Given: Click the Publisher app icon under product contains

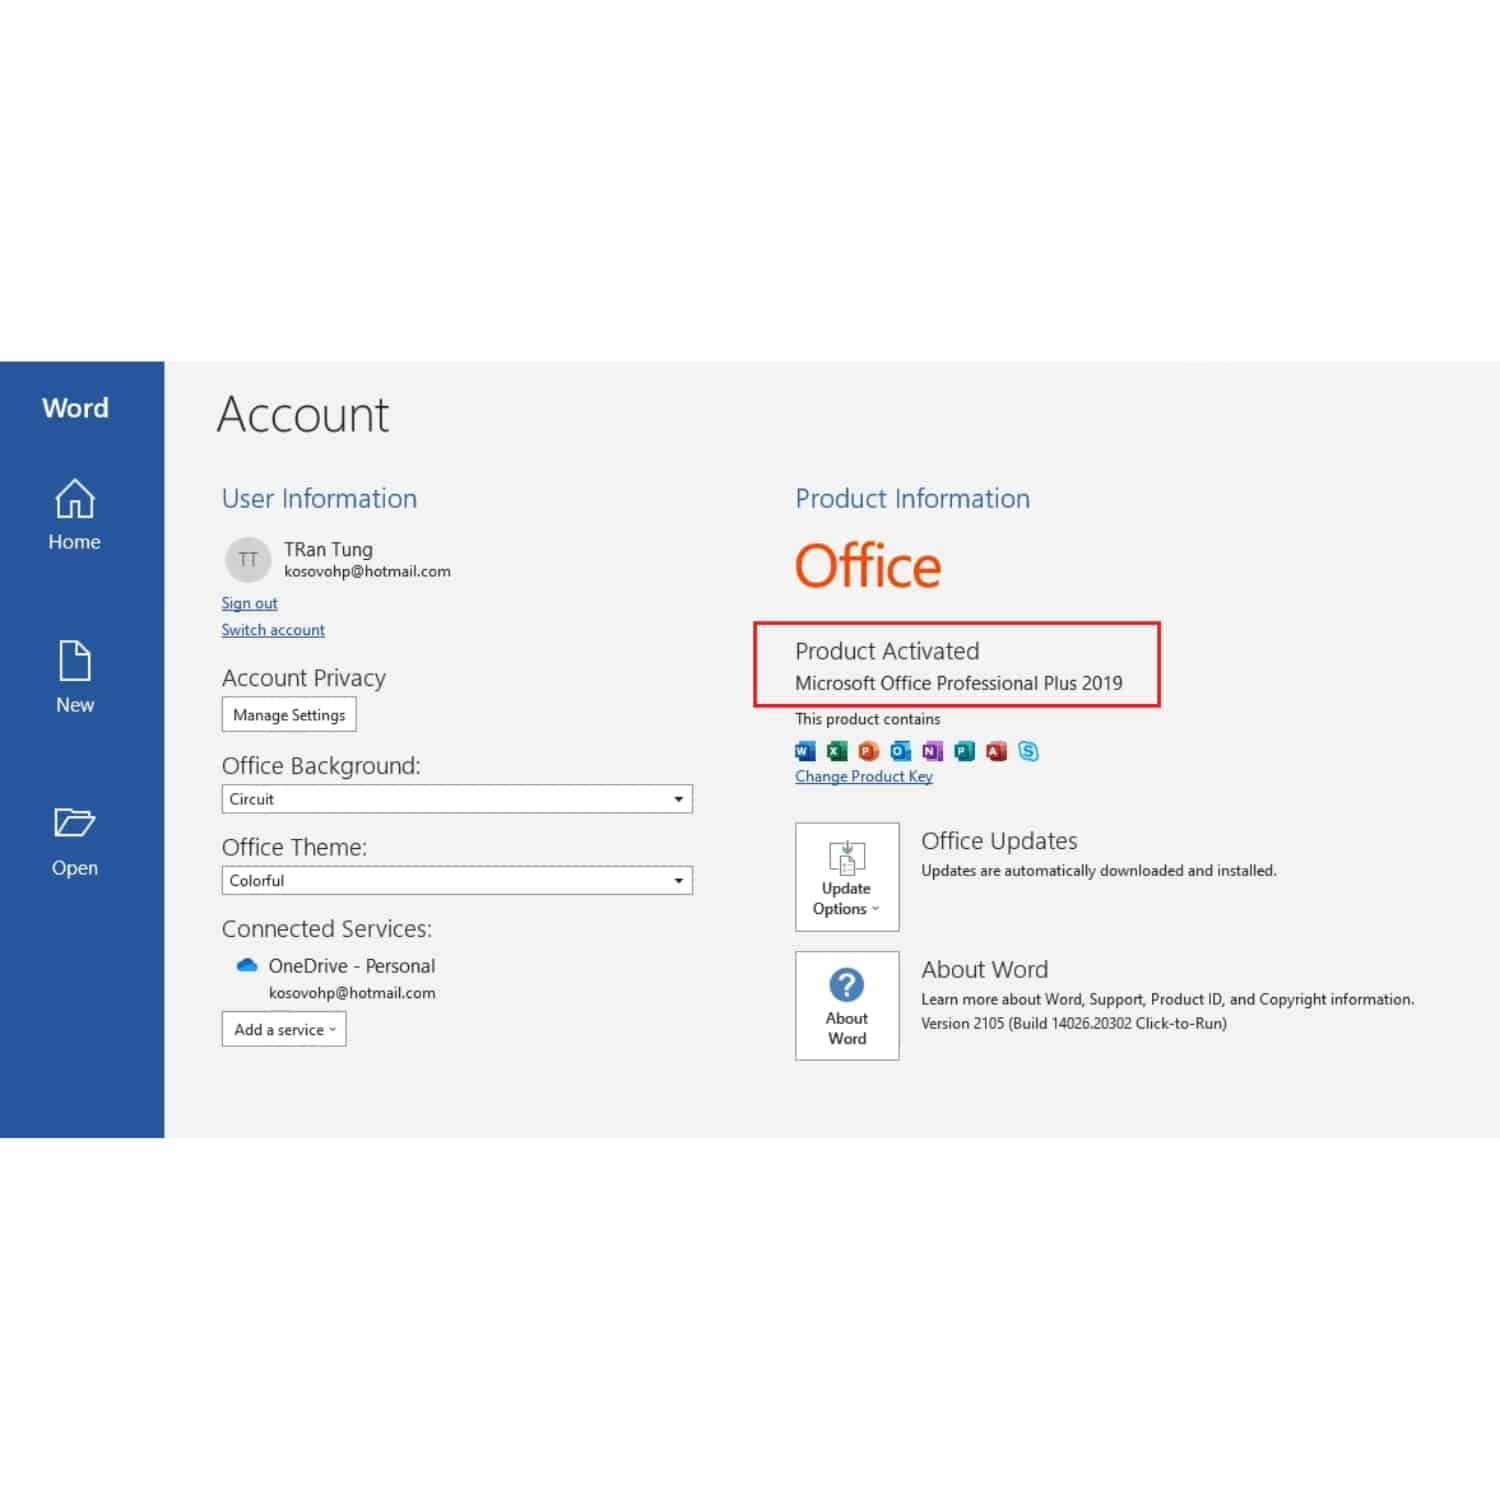Looking at the screenshot, I should click(x=964, y=751).
